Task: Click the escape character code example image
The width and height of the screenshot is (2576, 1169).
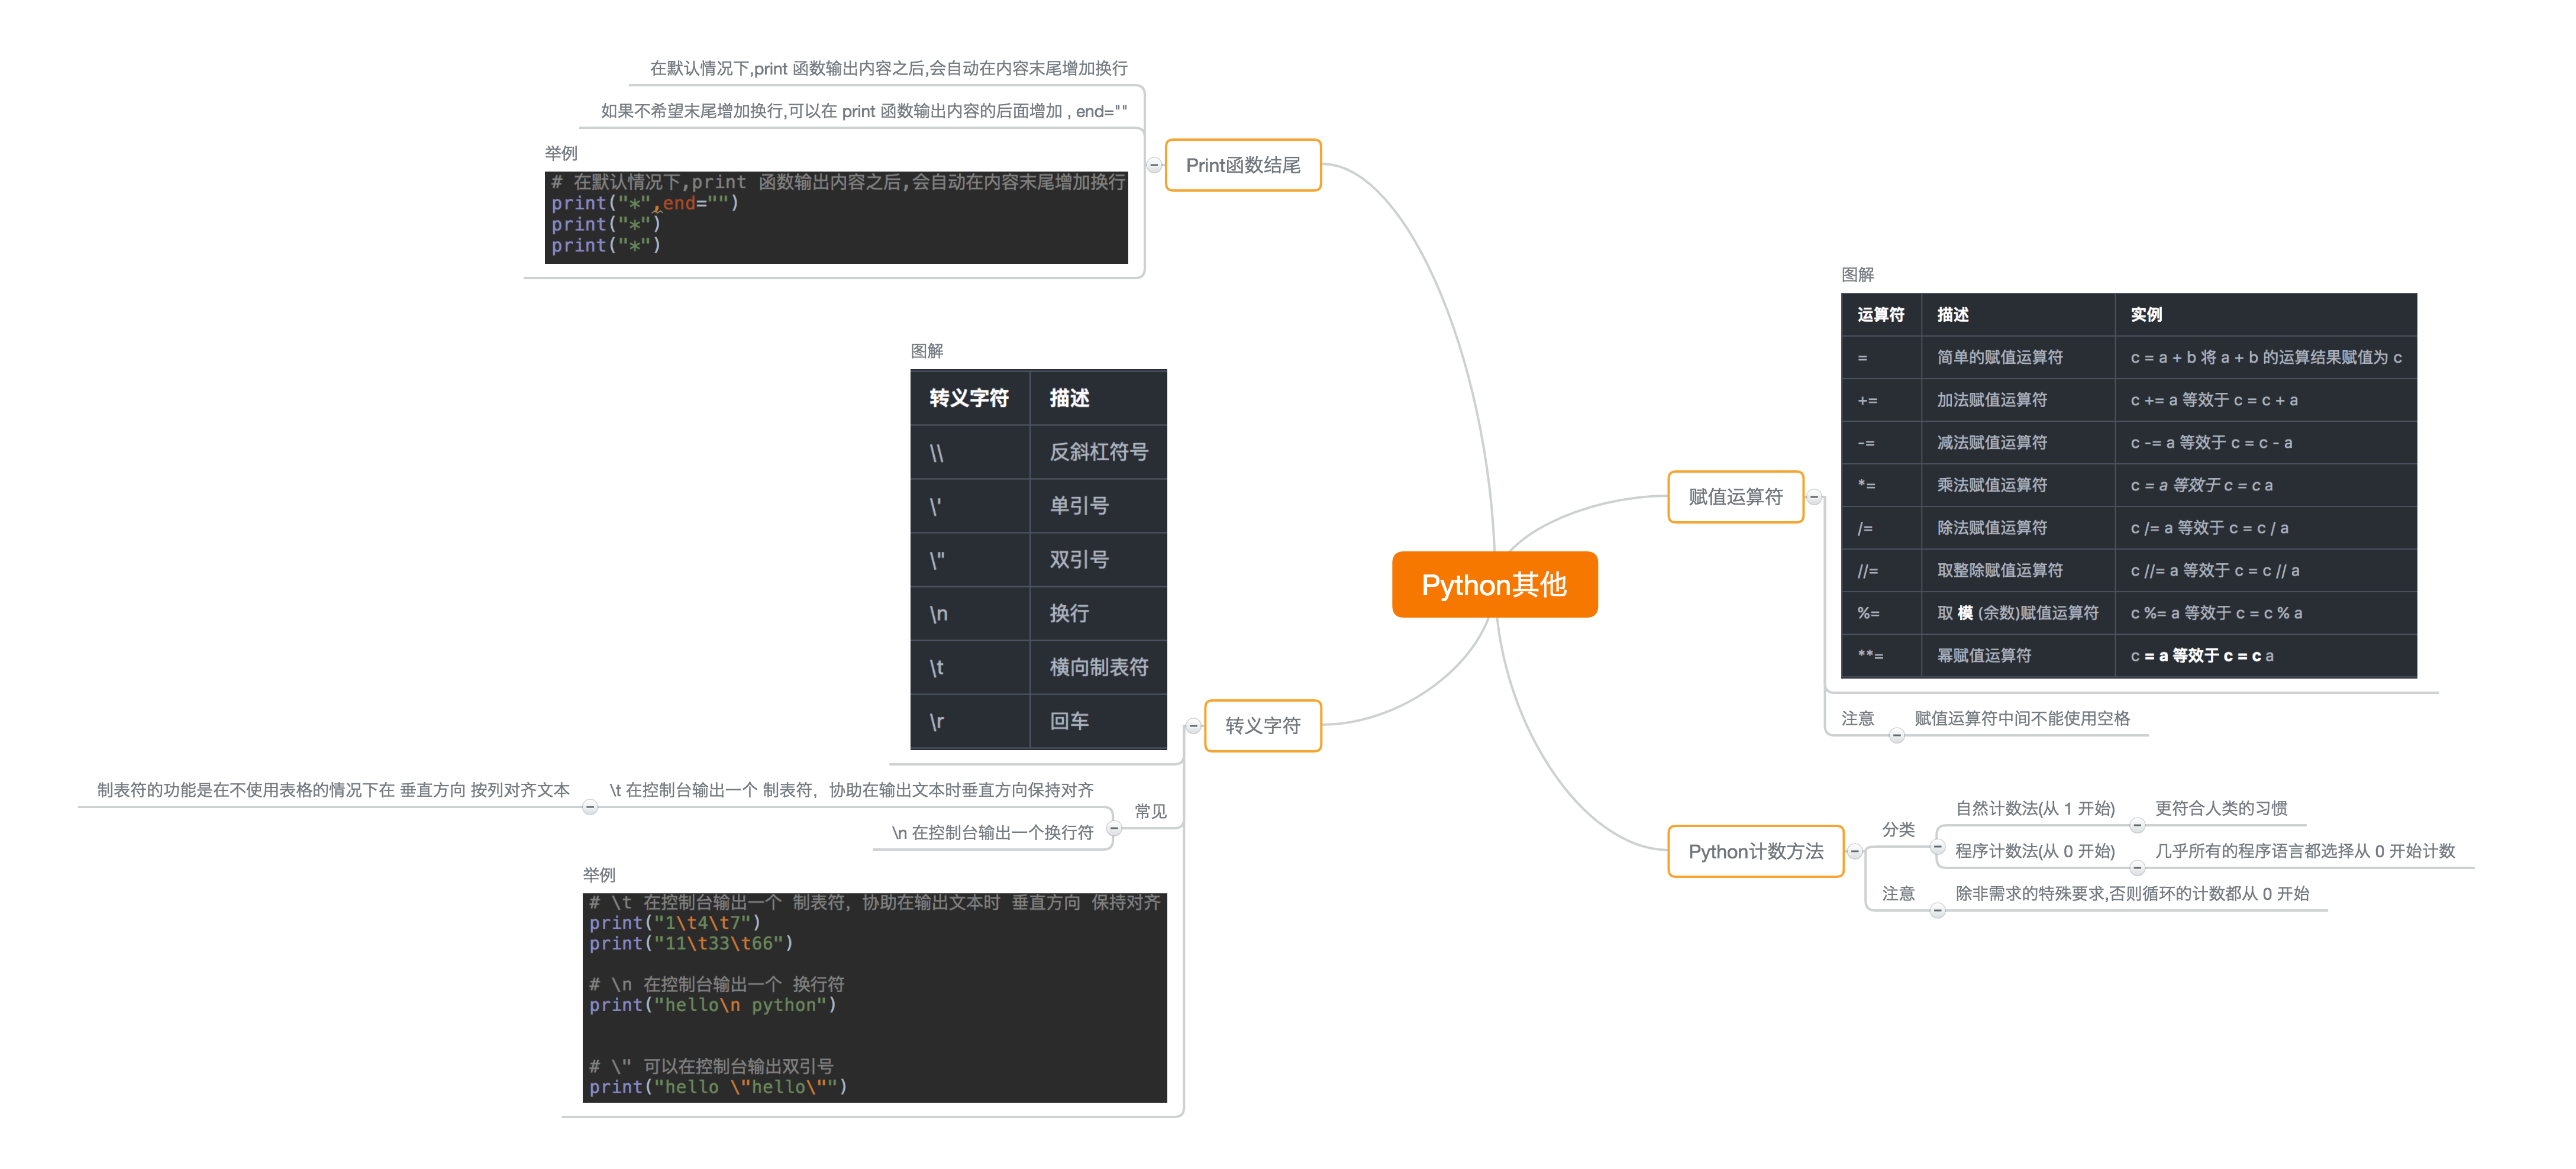Action: pyautogui.click(x=874, y=997)
